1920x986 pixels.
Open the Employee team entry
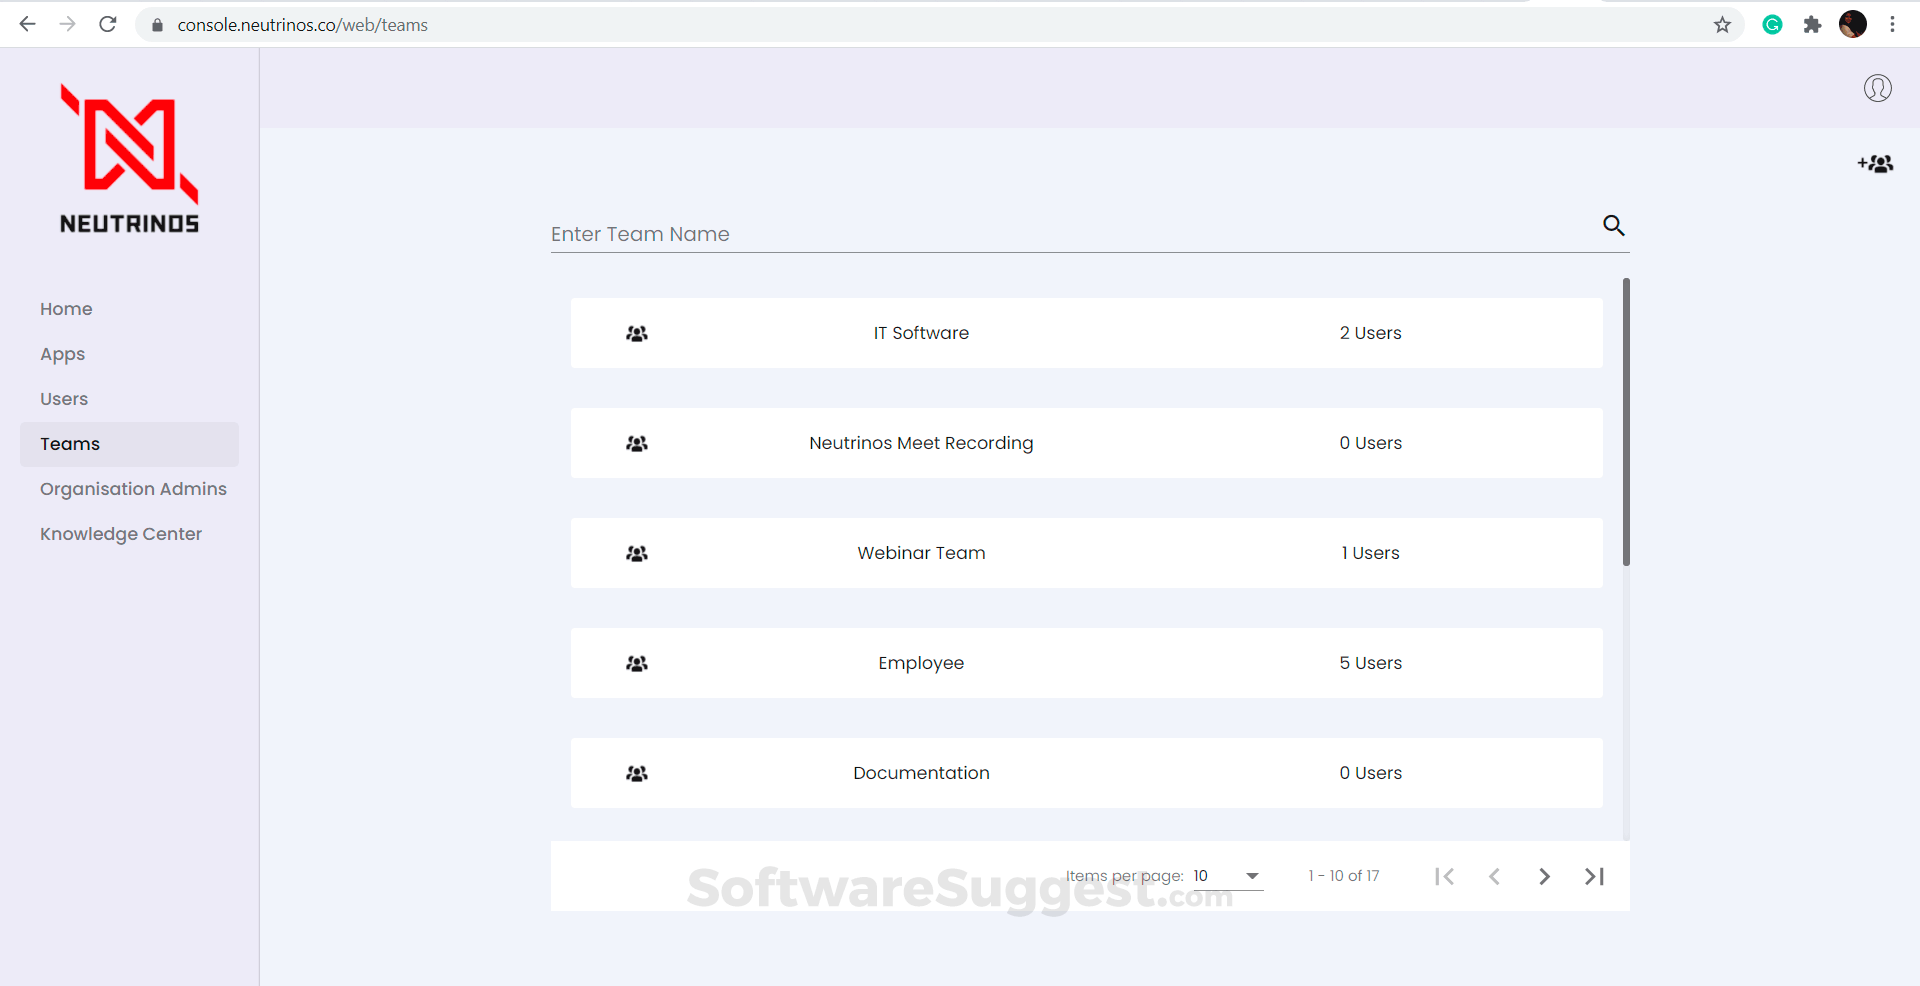coord(1086,663)
